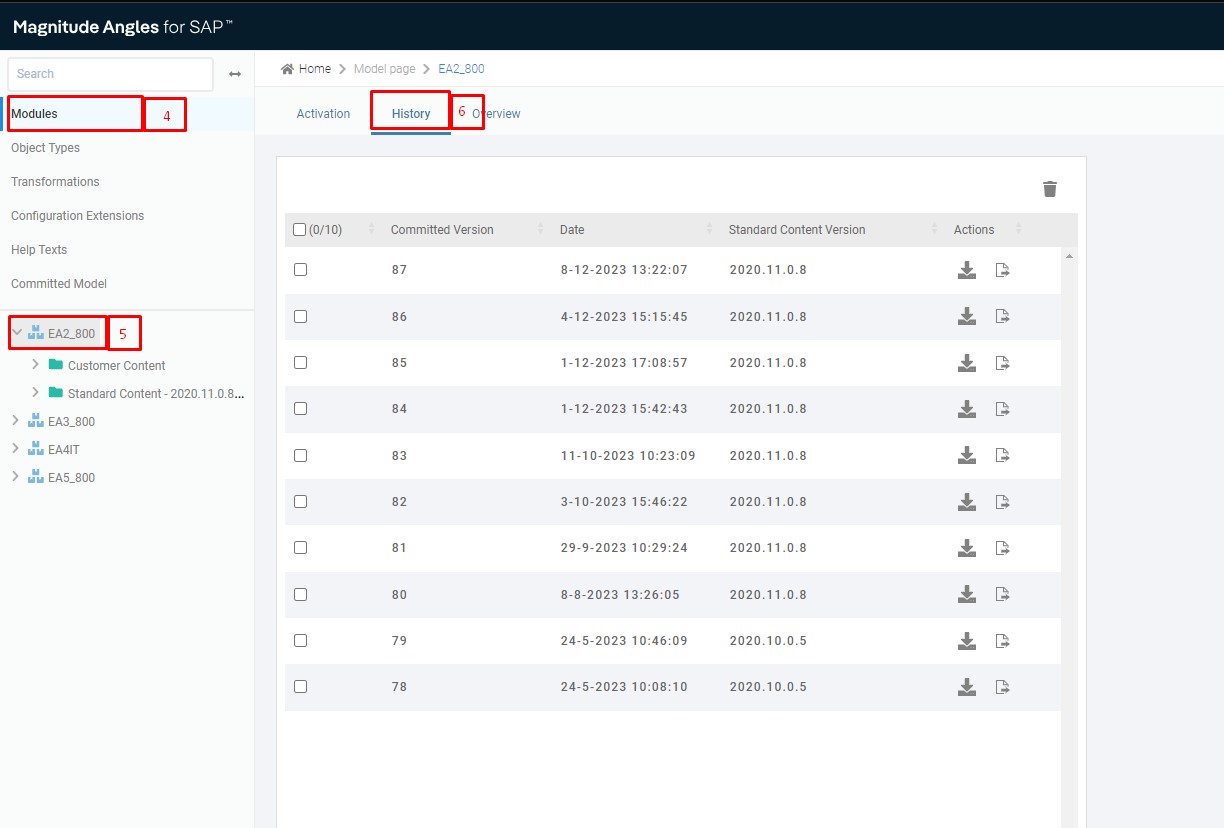Screen dimensions: 1224x828
Task: Click the export icon for version 84
Action: tap(1003, 409)
